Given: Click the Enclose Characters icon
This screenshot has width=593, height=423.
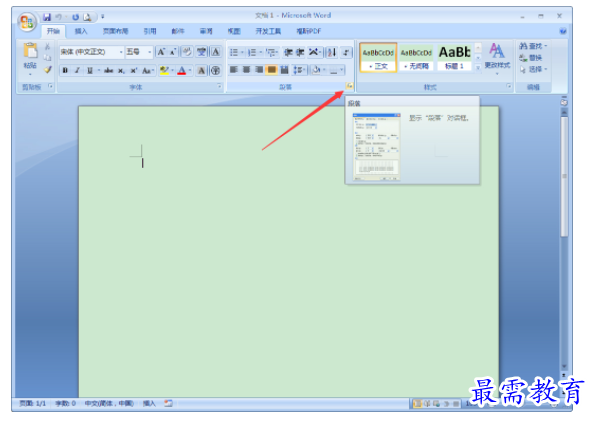Looking at the screenshot, I should (x=216, y=70).
